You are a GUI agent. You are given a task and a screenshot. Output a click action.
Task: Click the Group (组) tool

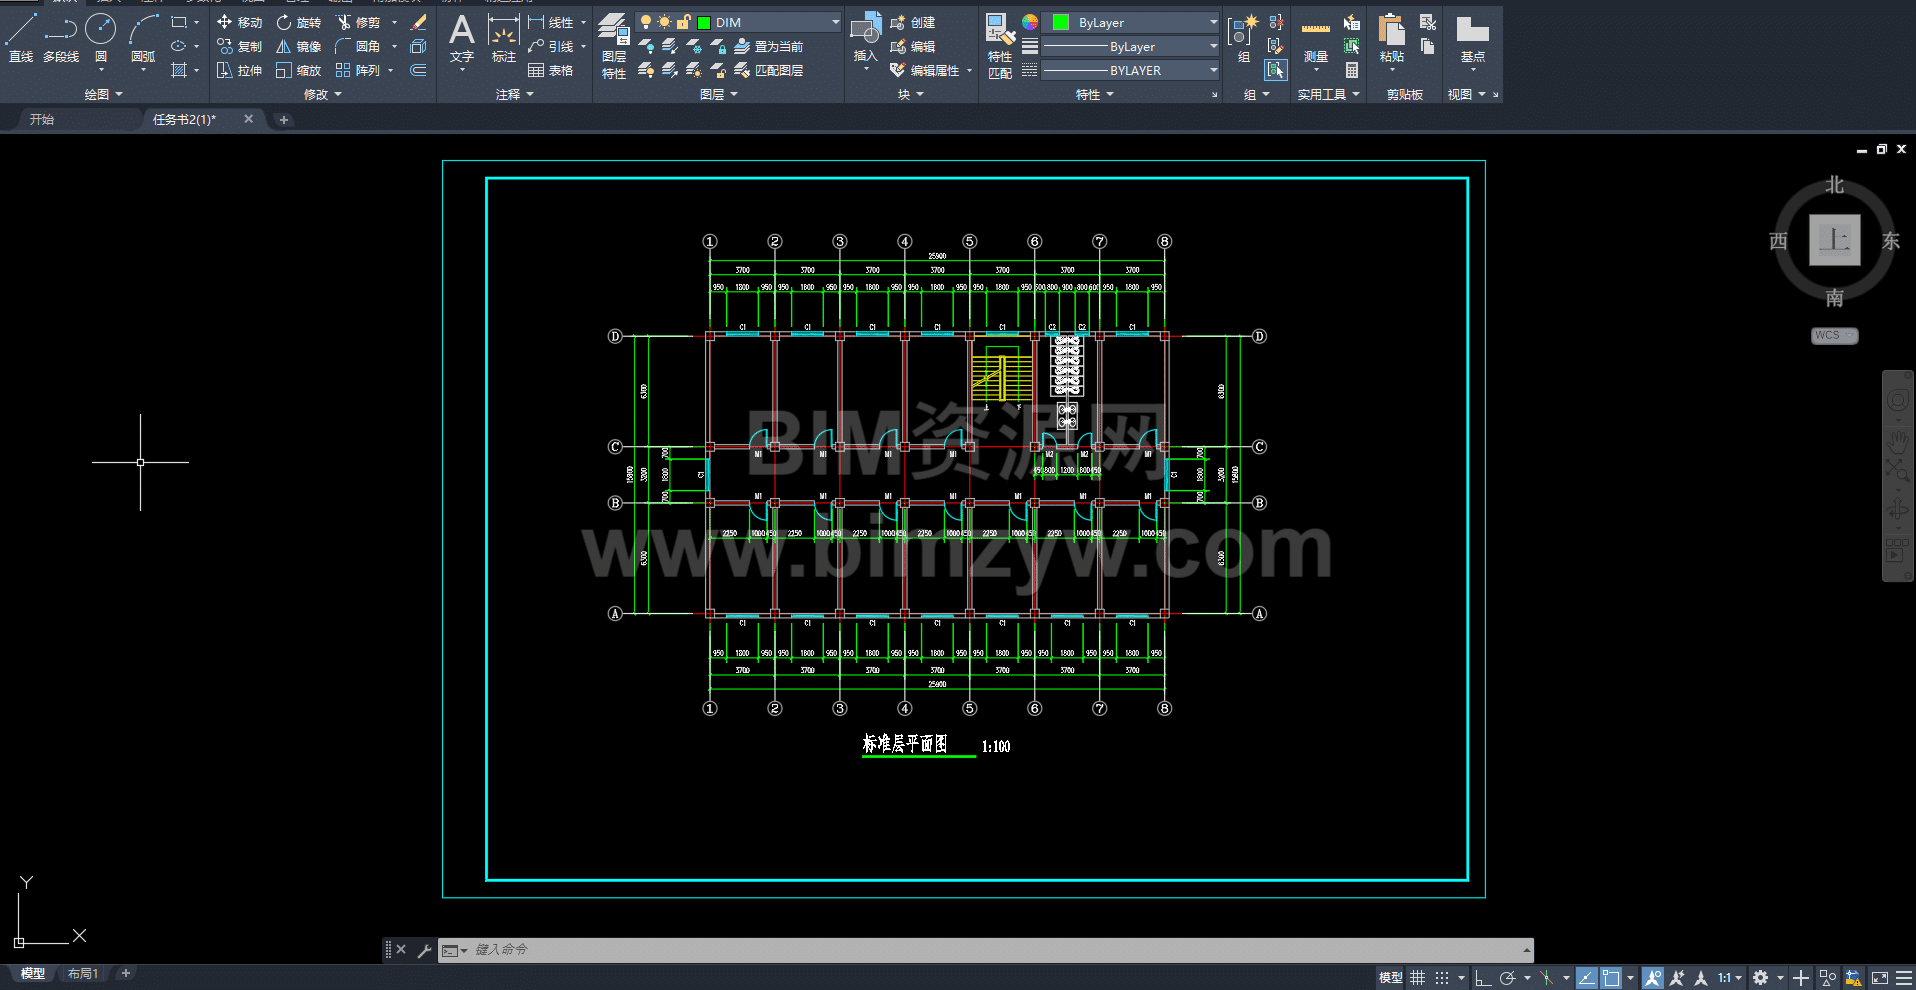pyautogui.click(x=1243, y=38)
